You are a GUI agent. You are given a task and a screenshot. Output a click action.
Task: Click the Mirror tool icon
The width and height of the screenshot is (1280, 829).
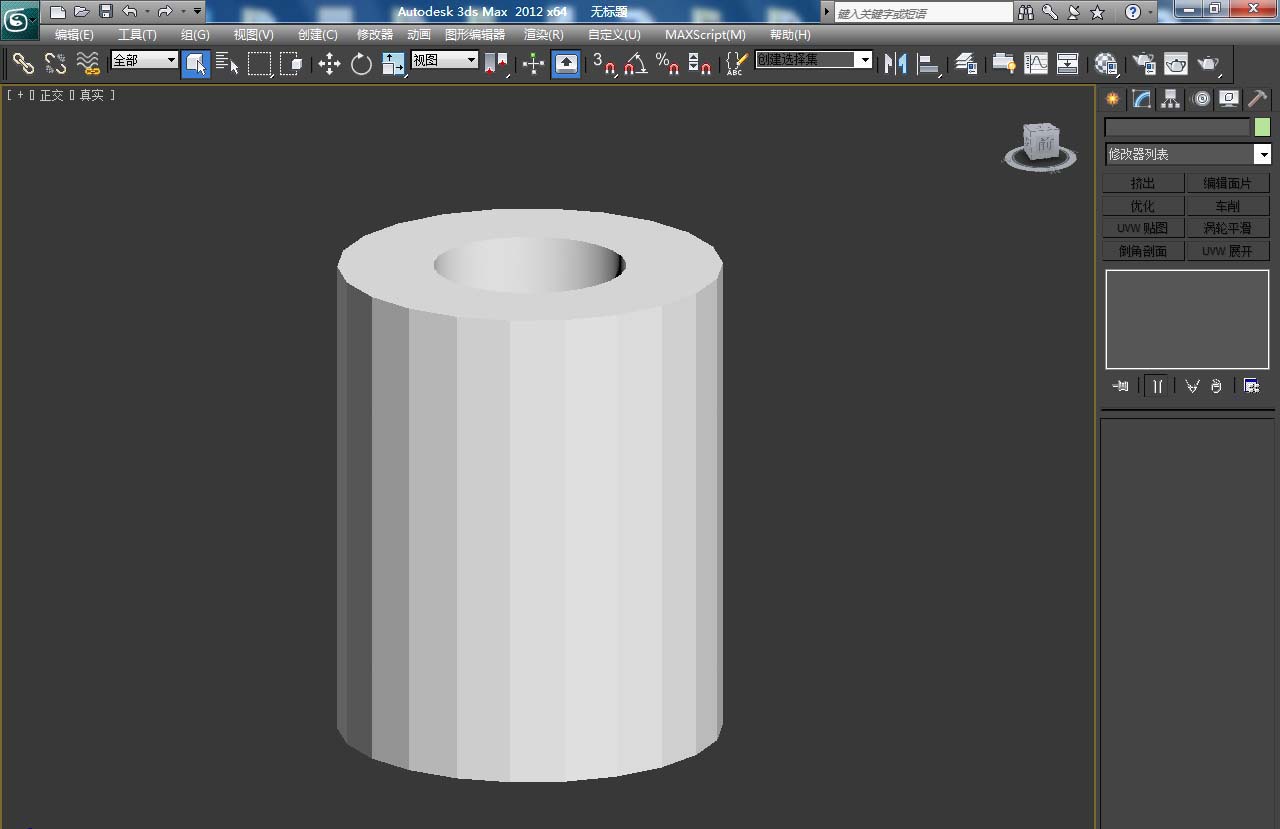[896, 64]
